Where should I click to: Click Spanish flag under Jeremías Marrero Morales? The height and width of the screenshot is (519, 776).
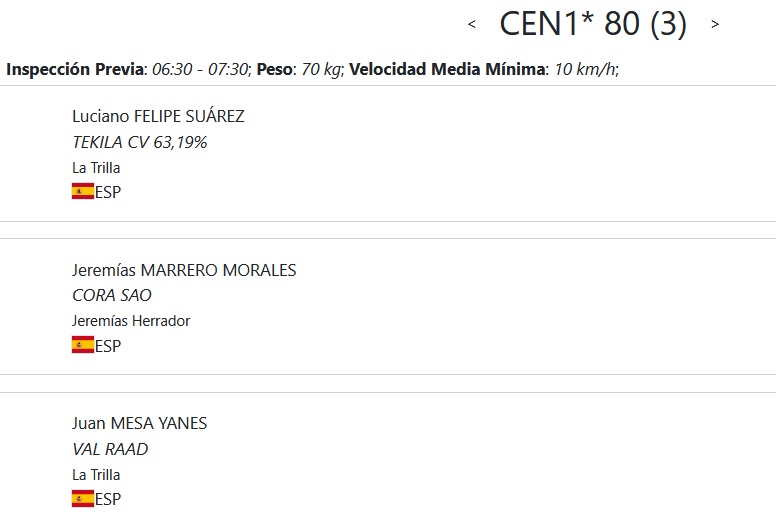coord(83,345)
